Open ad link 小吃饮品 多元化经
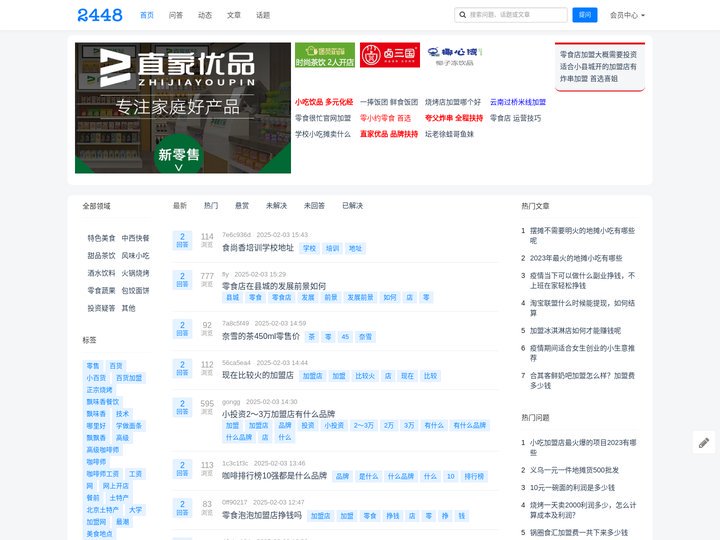This screenshot has height=540, width=720. coord(324,102)
